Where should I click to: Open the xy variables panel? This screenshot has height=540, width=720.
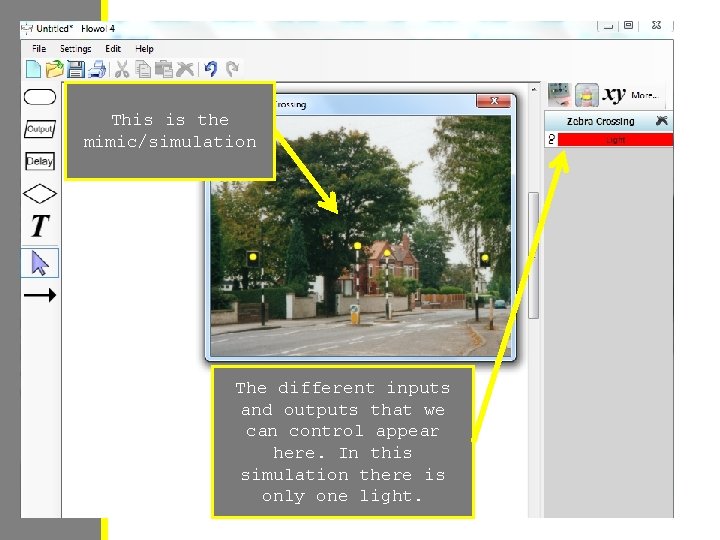pos(613,95)
